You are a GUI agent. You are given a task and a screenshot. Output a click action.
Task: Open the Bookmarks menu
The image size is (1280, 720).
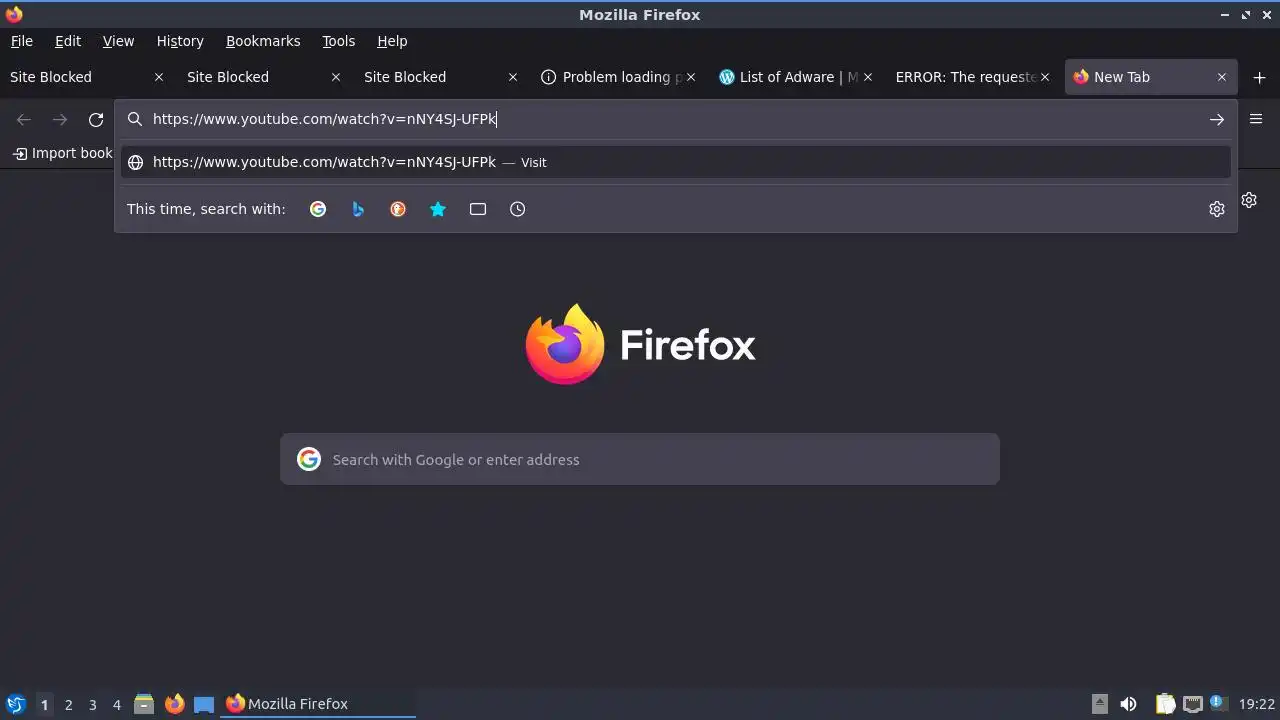click(263, 41)
